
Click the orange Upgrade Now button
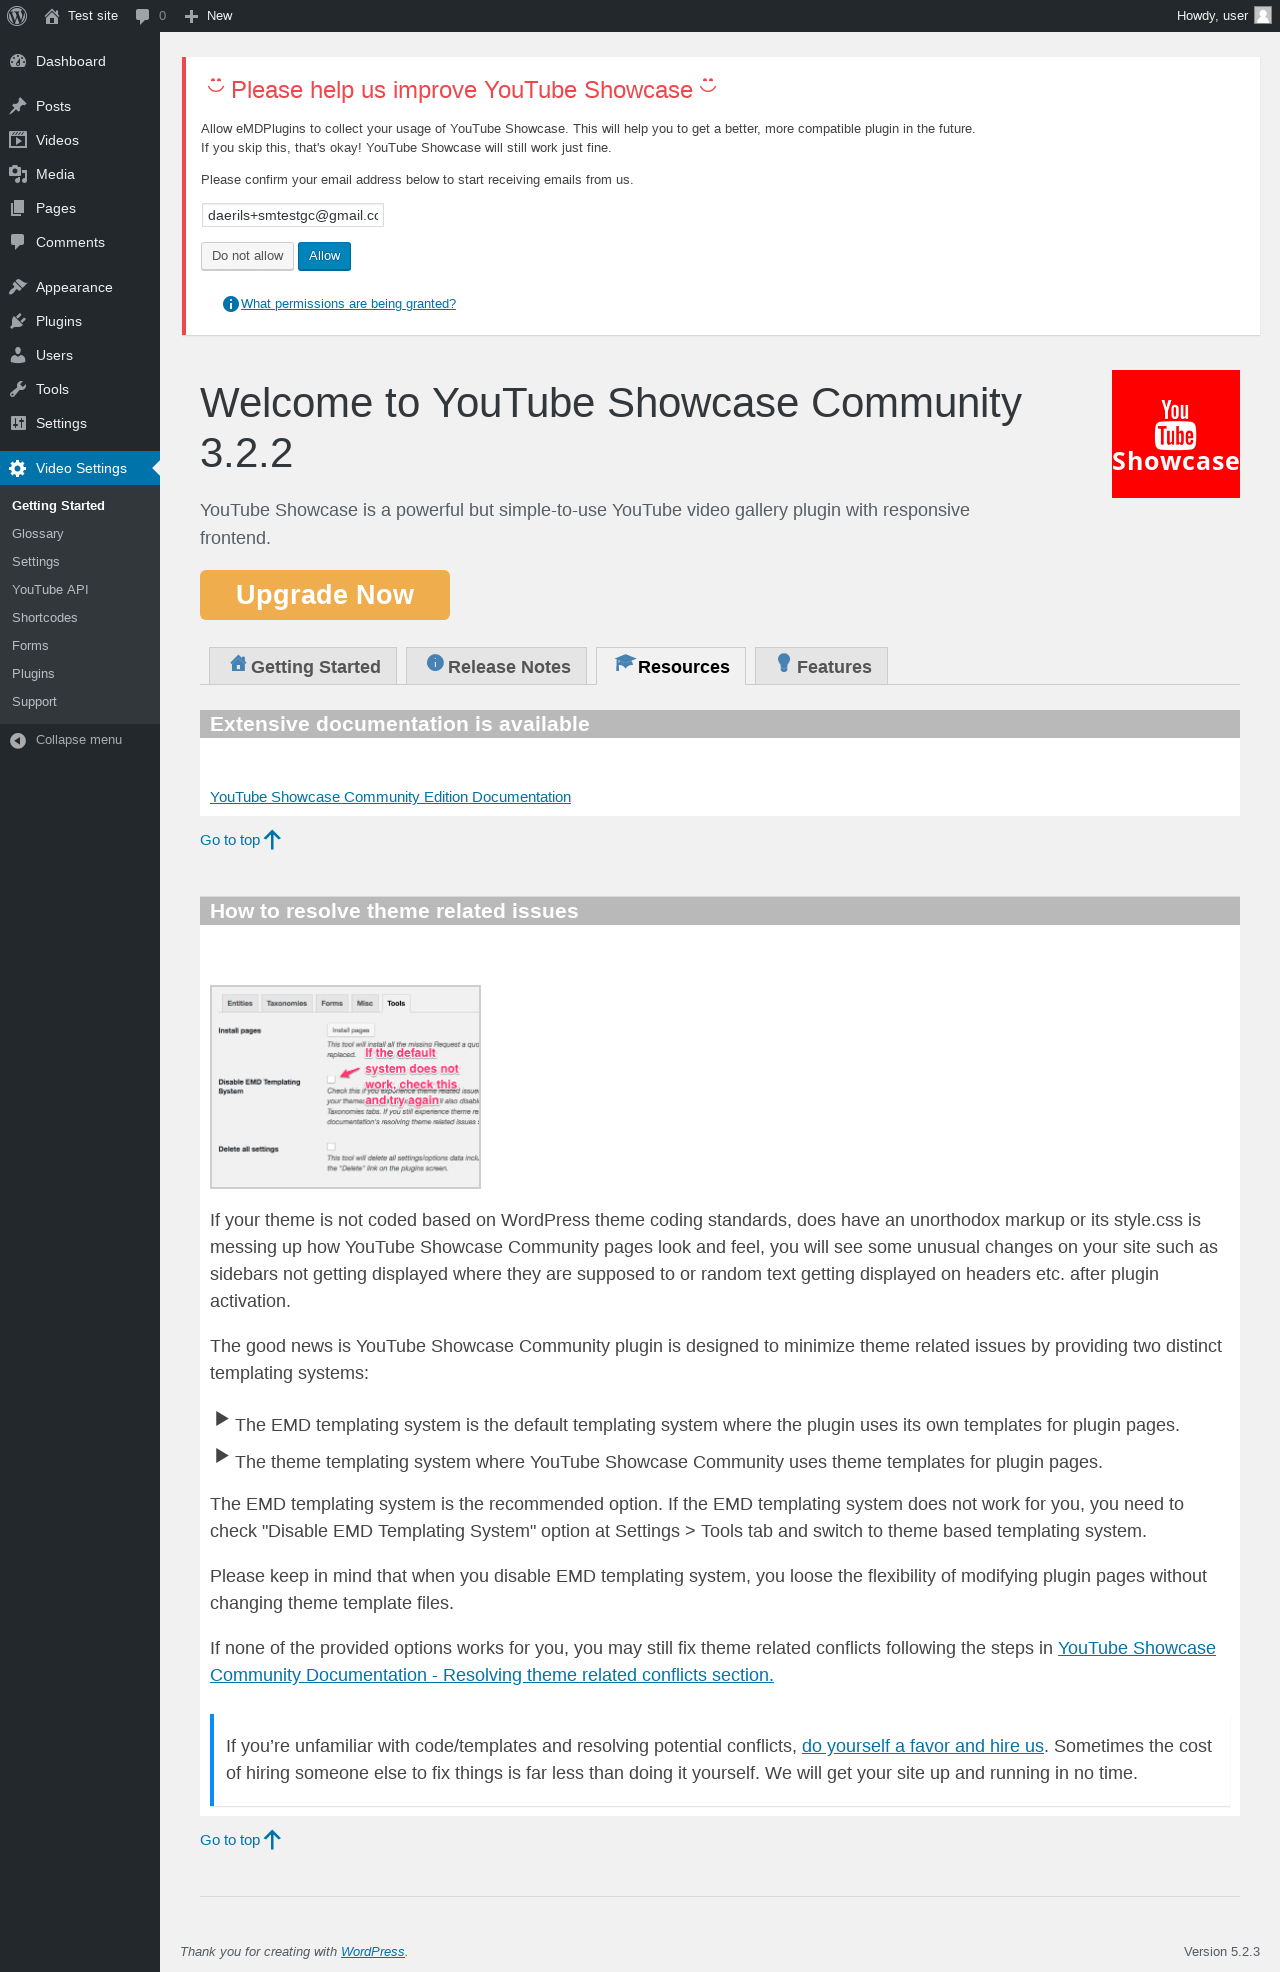[x=325, y=595]
